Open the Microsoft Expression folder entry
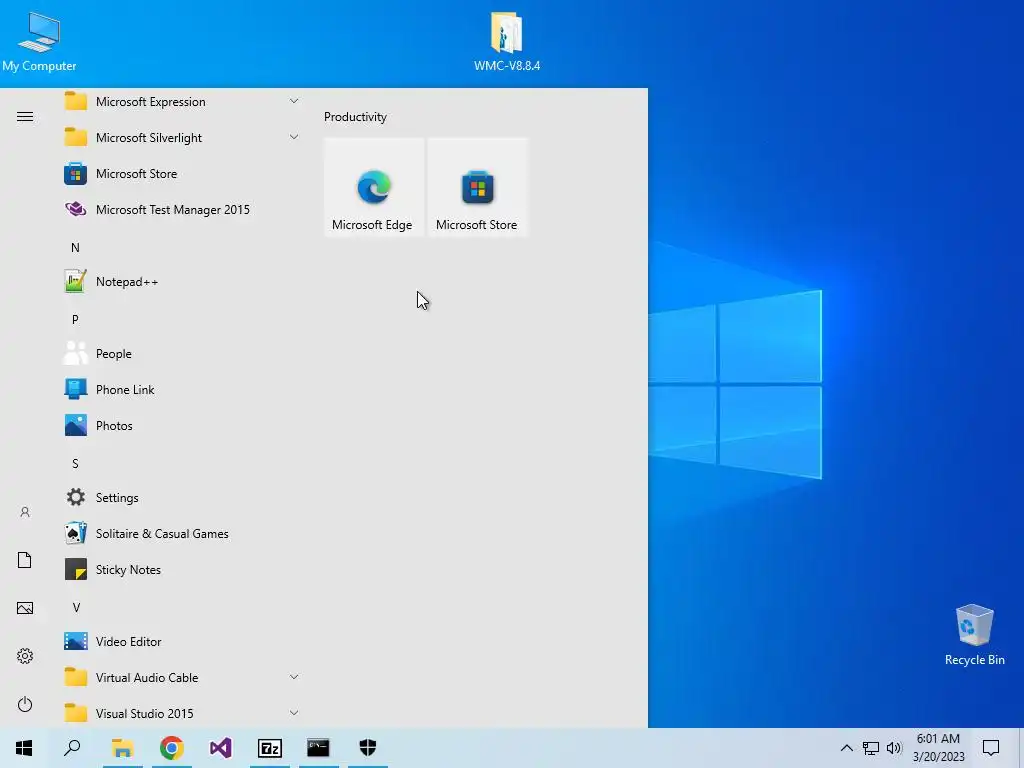1024x768 pixels. 182,101
